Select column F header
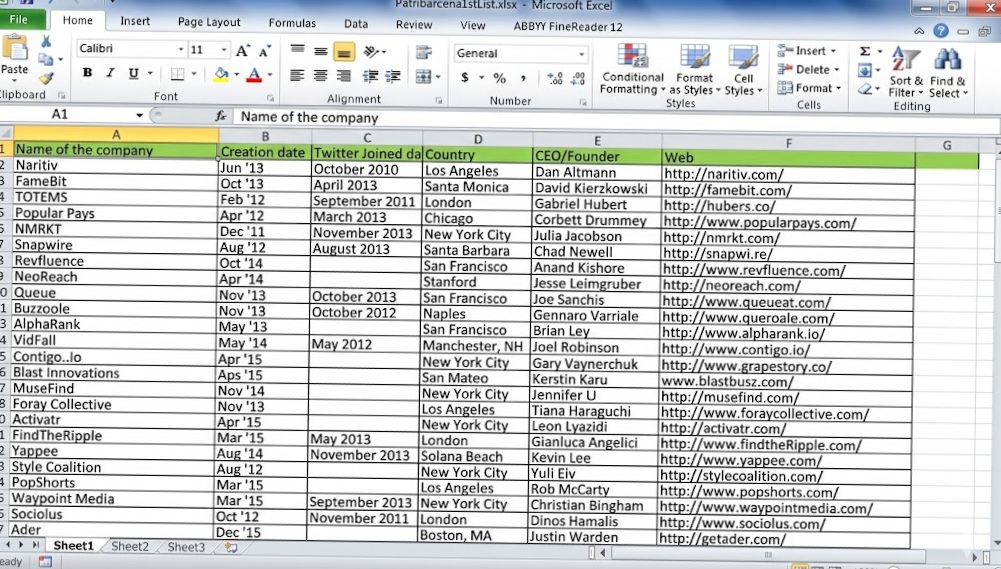Image resolution: width=1001 pixels, height=569 pixels. click(788, 143)
